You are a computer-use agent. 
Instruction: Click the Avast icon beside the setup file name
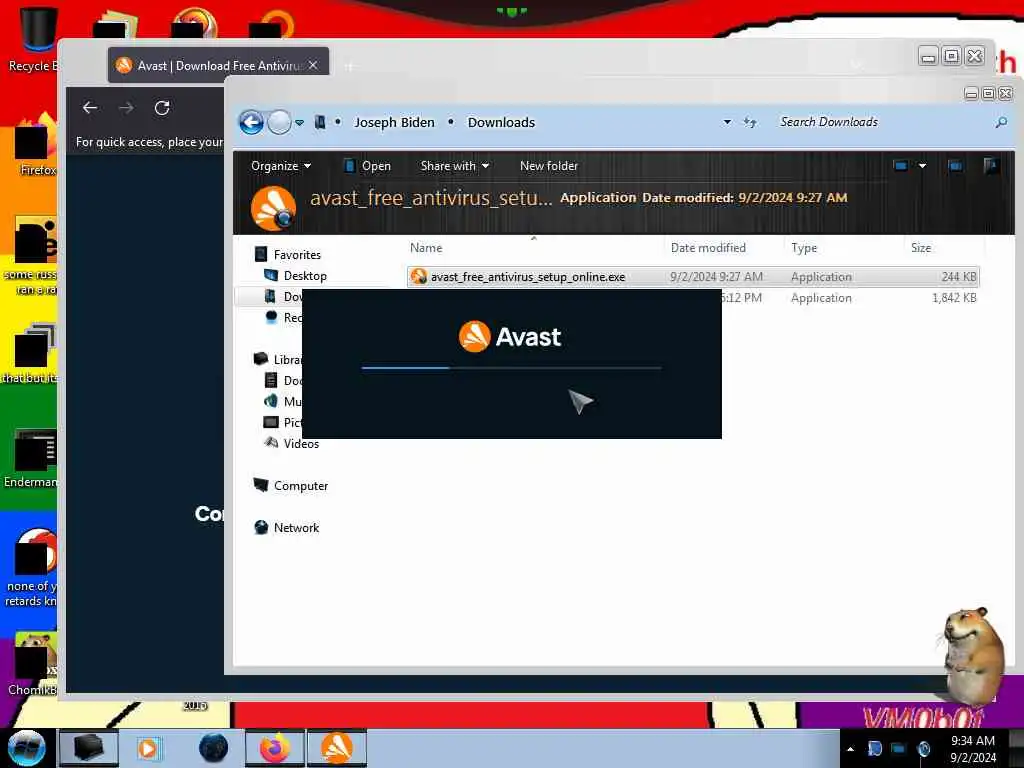pyautogui.click(x=419, y=277)
